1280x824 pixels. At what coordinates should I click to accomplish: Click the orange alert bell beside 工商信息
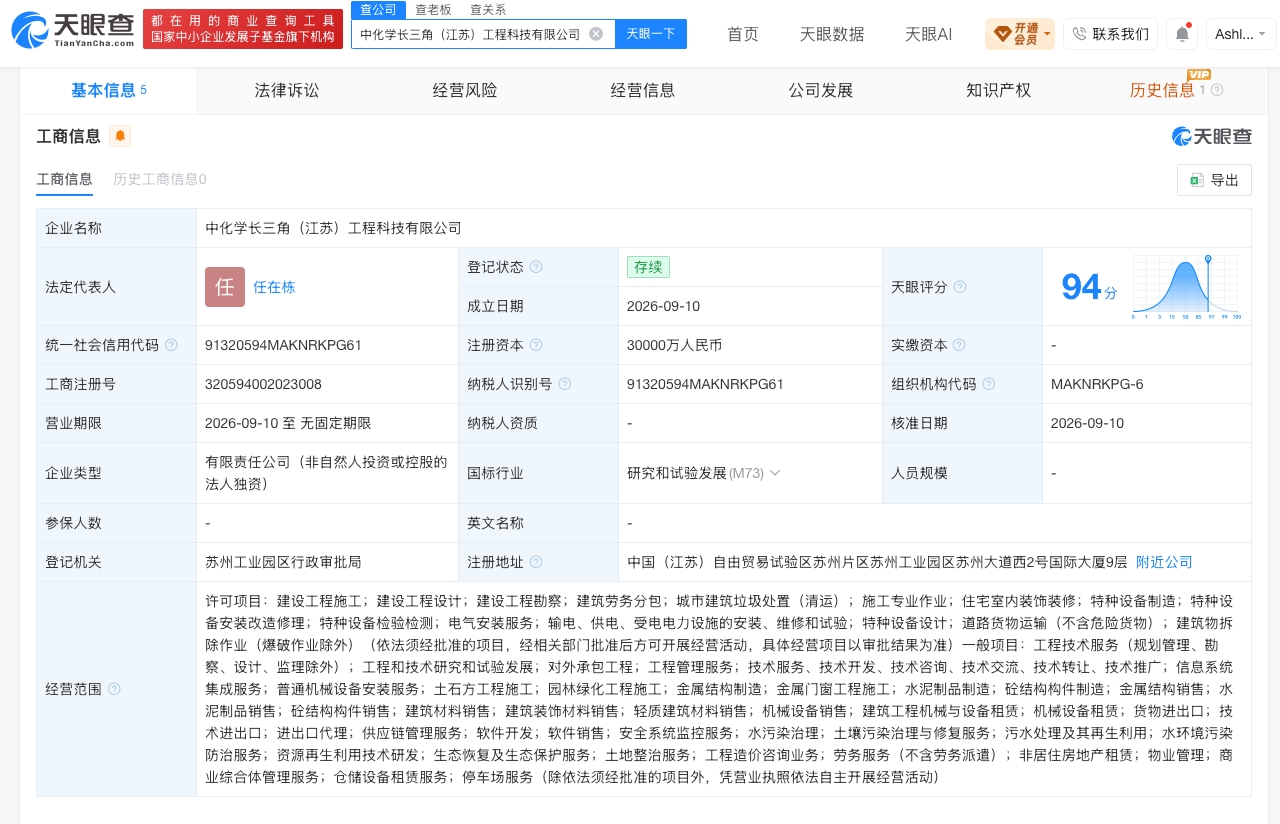[x=120, y=136]
